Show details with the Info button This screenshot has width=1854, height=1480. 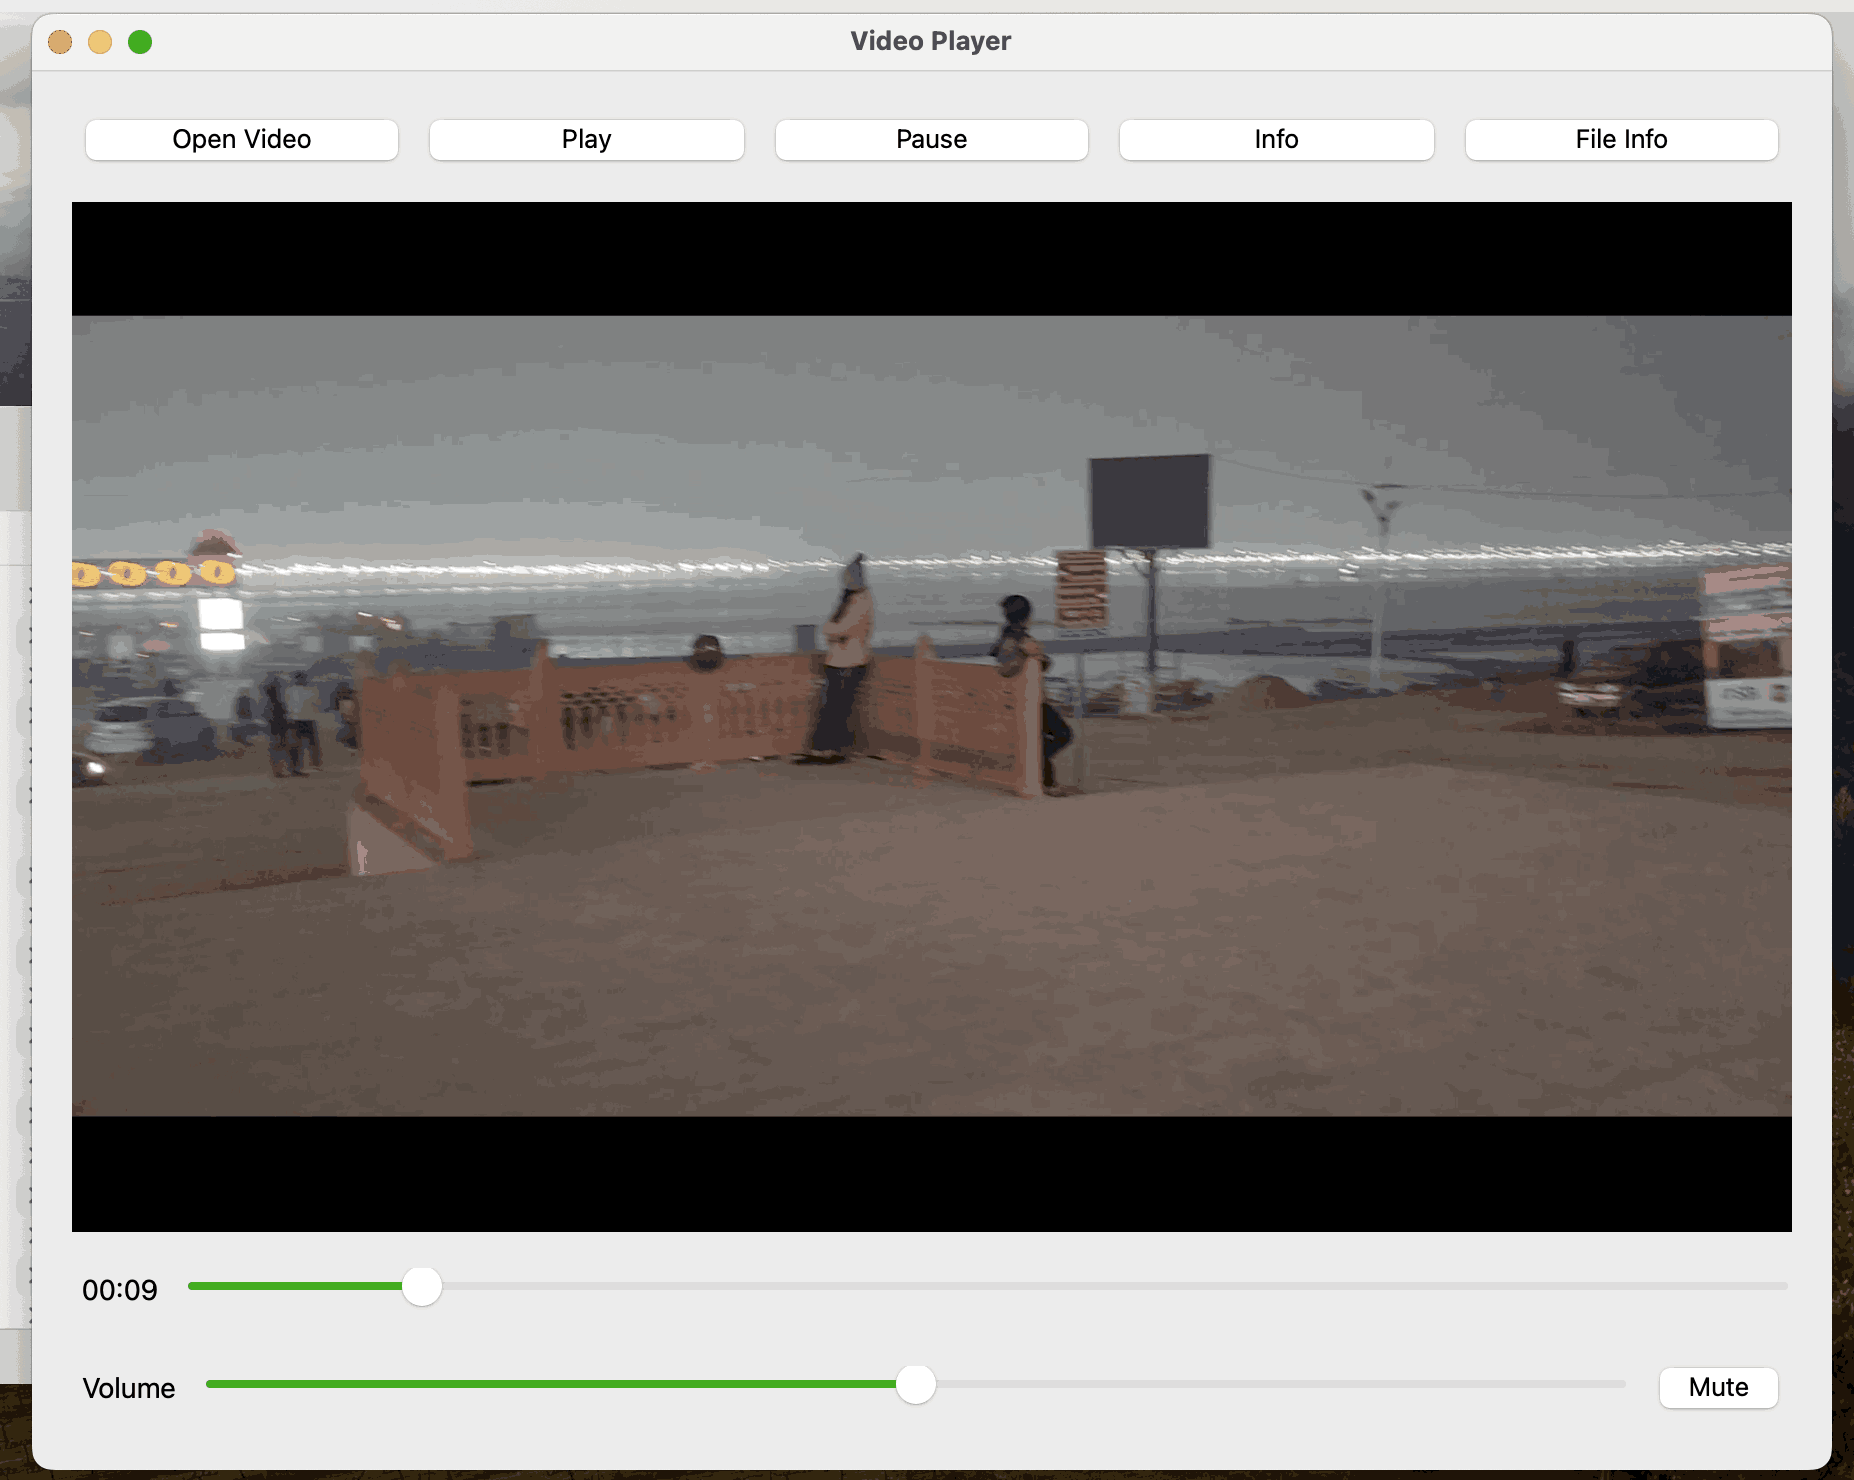coord(1277,140)
